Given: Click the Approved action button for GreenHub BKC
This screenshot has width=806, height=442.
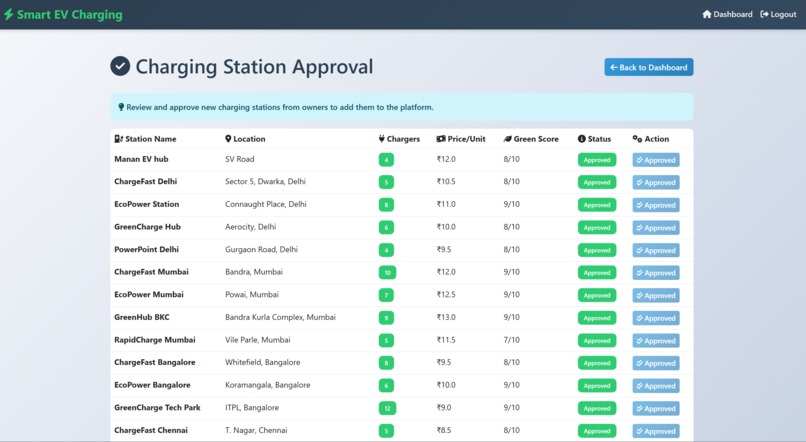Looking at the screenshot, I should tap(656, 318).
